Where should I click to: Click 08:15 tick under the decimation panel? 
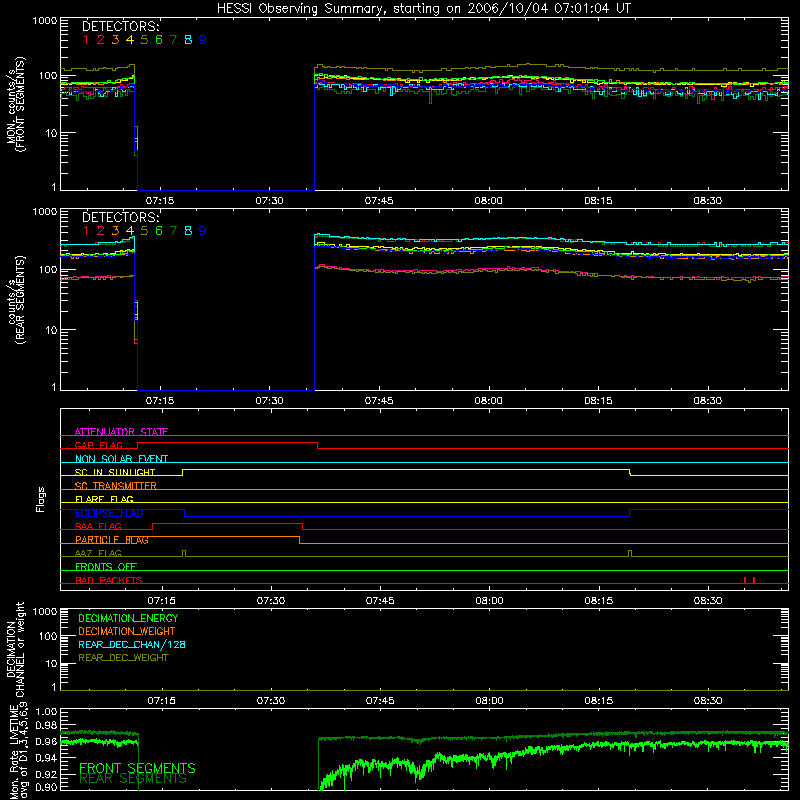point(598,701)
